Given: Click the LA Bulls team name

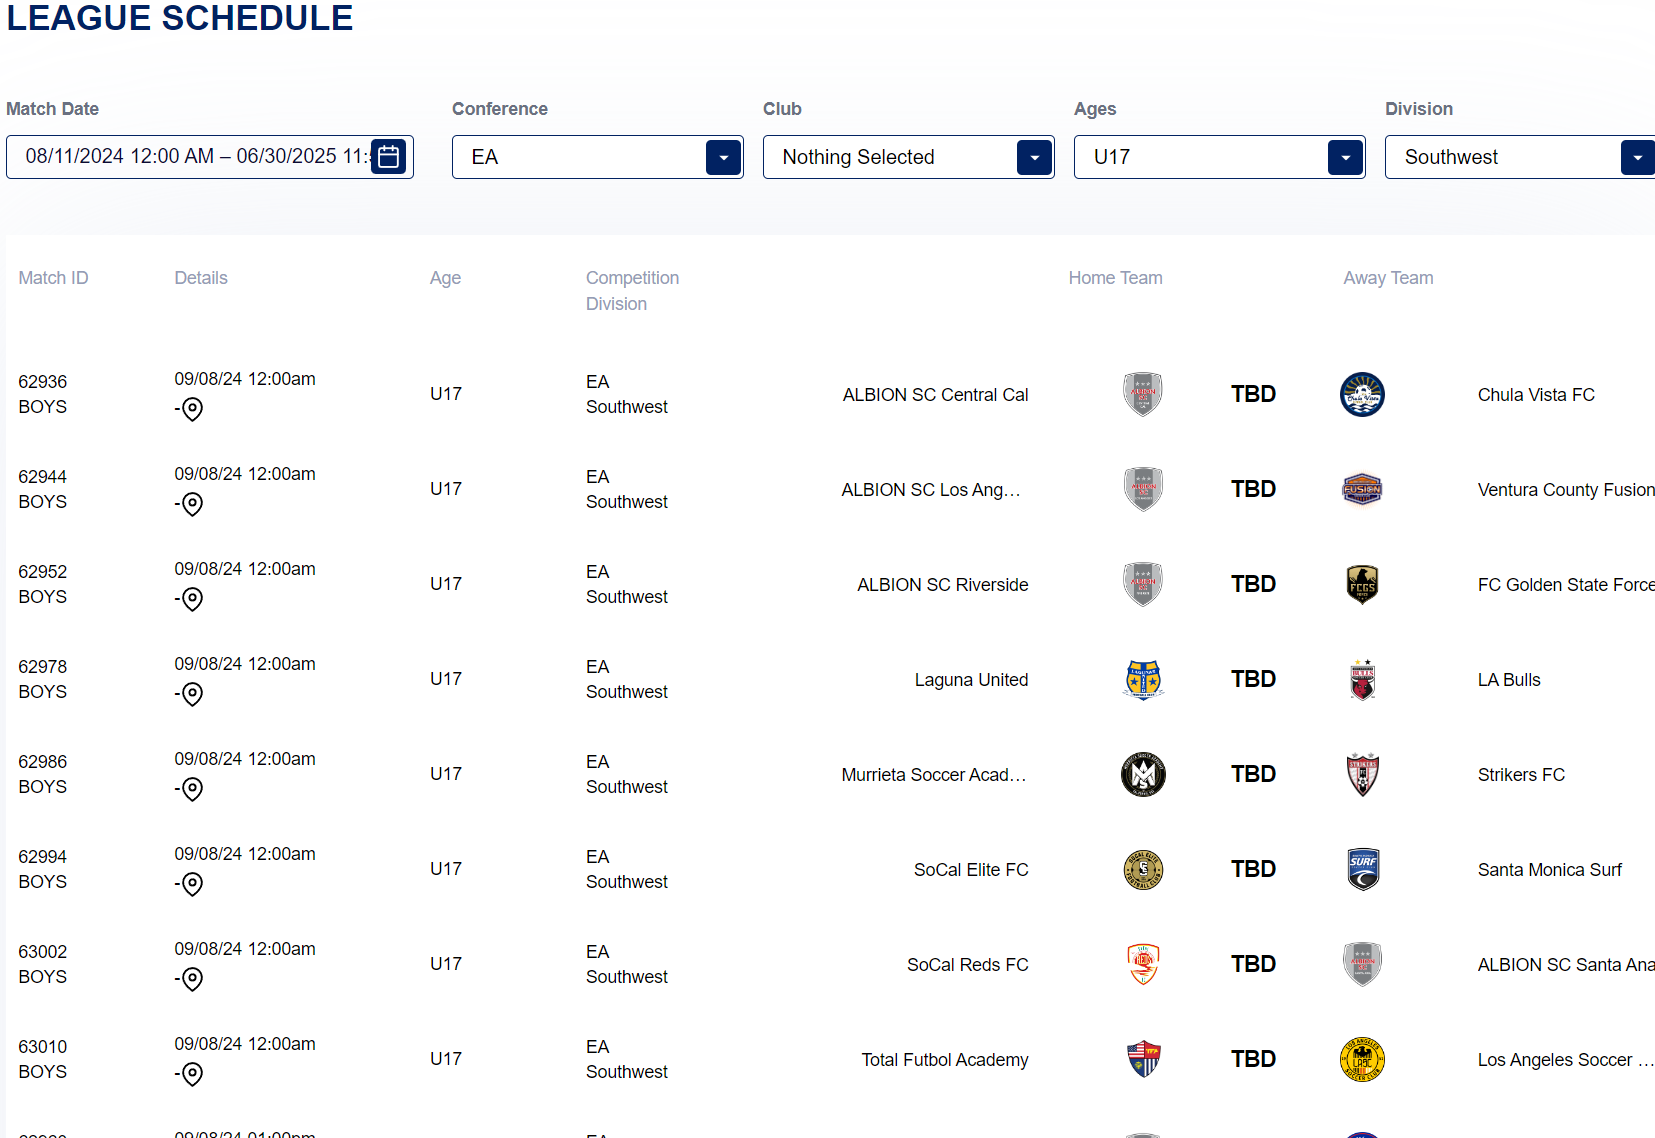Looking at the screenshot, I should (x=1509, y=680).
